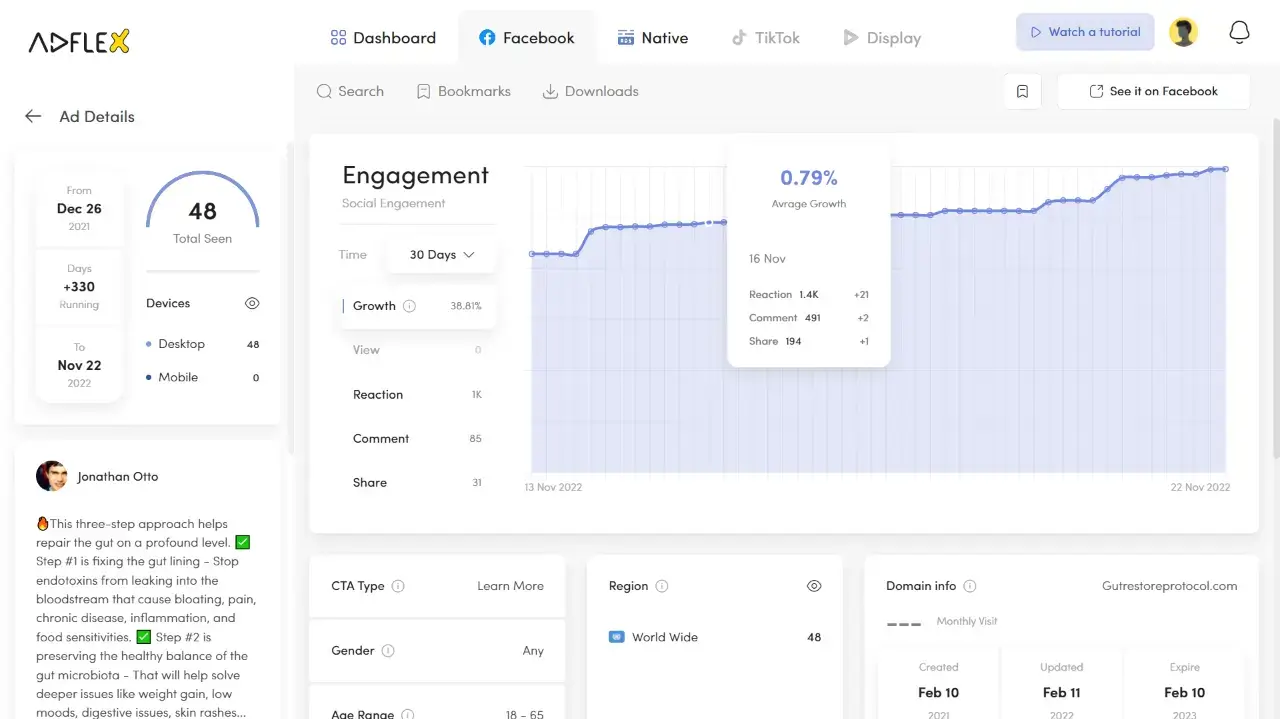Switch to the TikTok tab
Image resolution: width=1280 pixels, height=719 pixels.
765,37
